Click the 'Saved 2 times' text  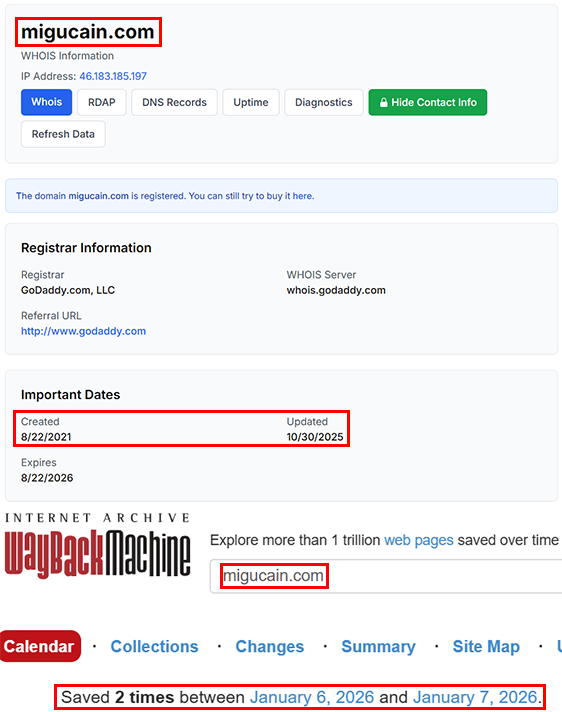(x=118, y=697)
